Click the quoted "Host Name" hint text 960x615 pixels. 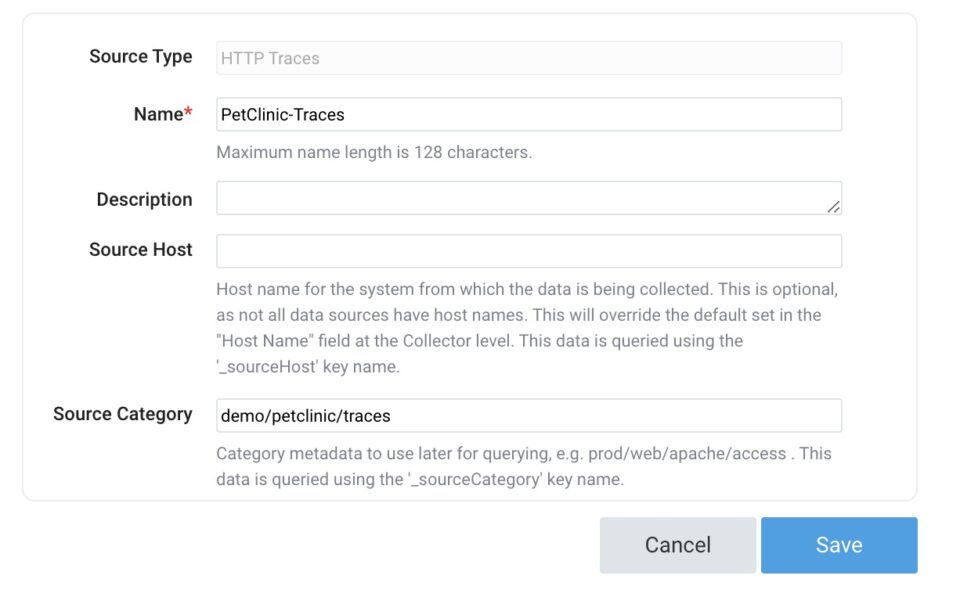click(x=267, y=341)
